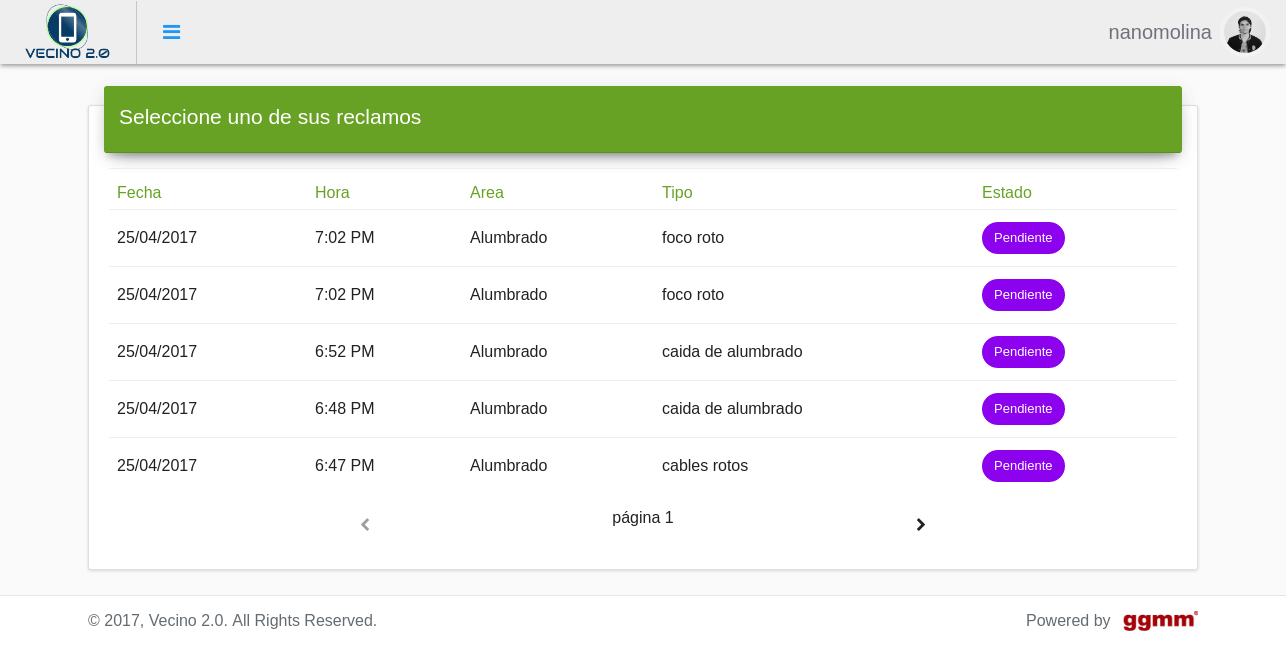Viewport: 1286px width, 655px height.
Task: Click the ggmm logo in footer
Action: click(1159, 621)
